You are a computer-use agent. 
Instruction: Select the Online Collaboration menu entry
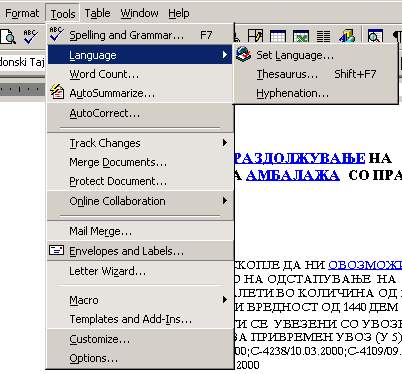140,201
